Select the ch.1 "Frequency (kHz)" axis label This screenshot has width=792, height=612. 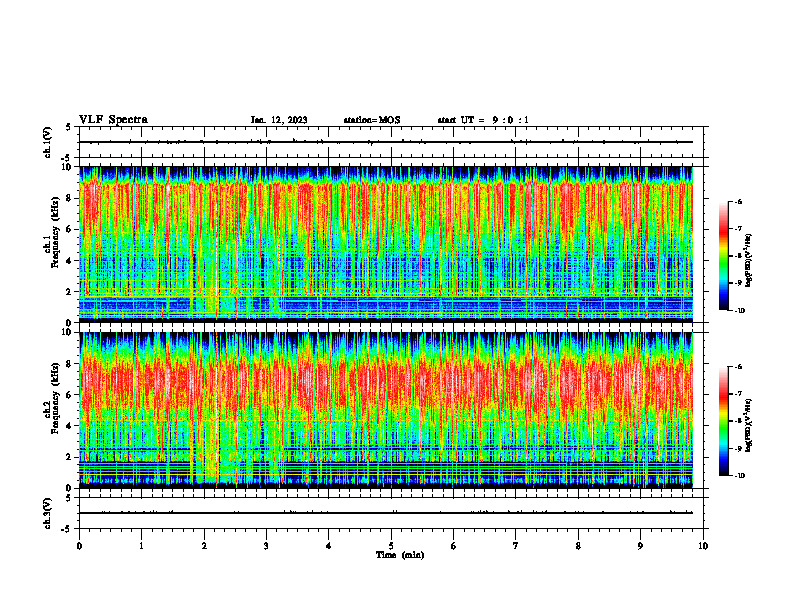55,232
